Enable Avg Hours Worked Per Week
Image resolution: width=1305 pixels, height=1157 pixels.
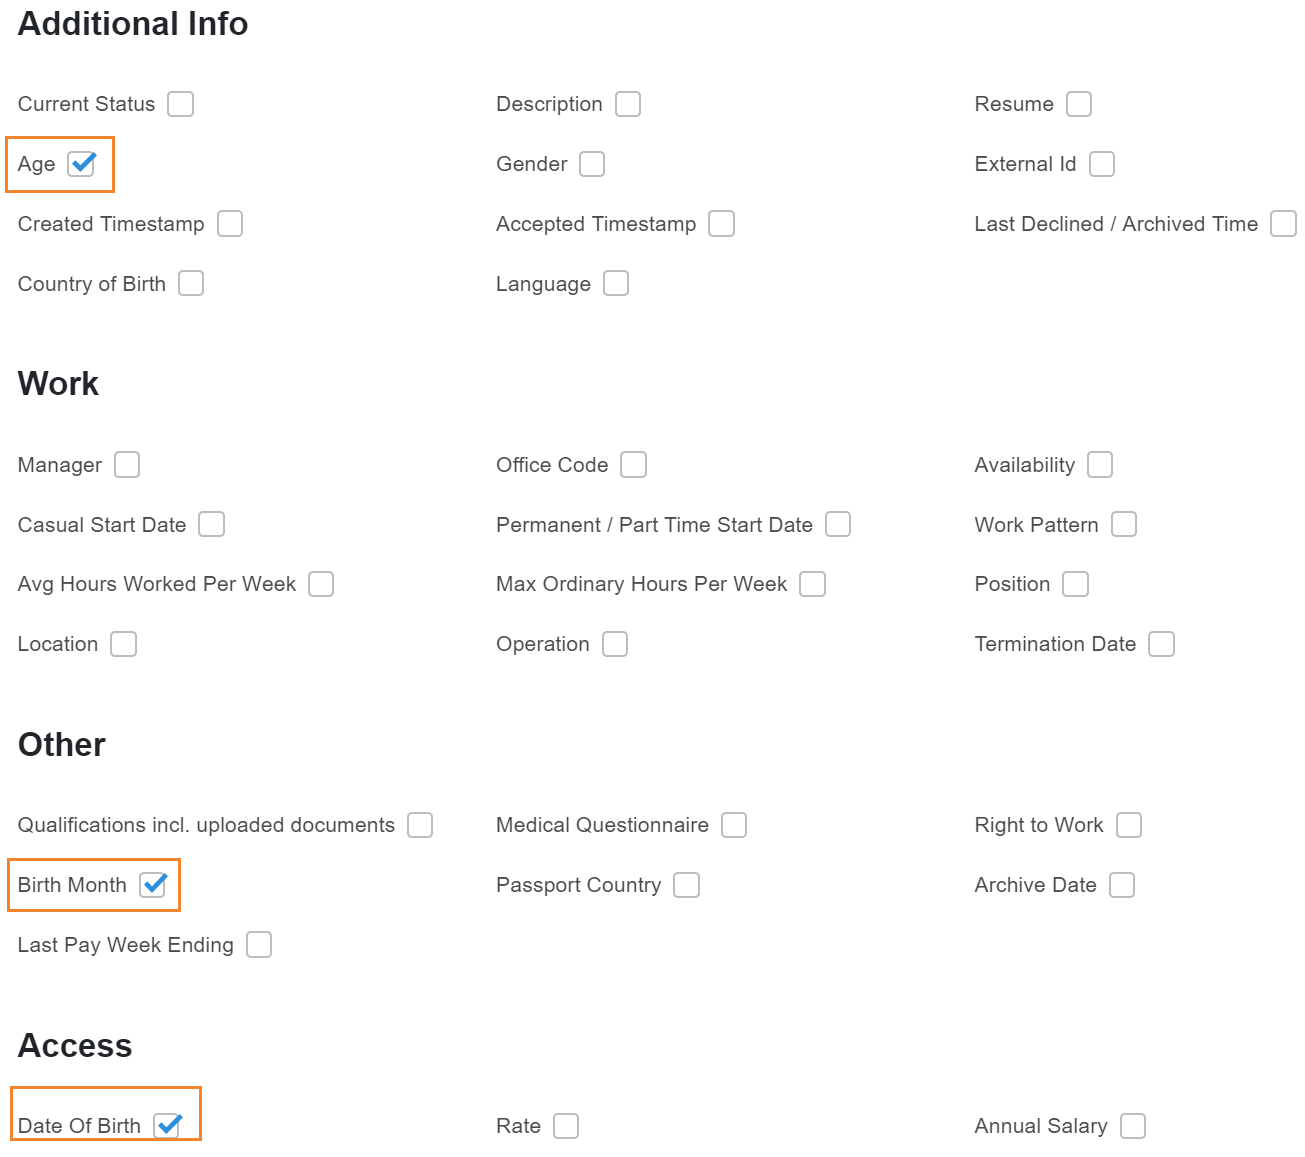(321, 584)
